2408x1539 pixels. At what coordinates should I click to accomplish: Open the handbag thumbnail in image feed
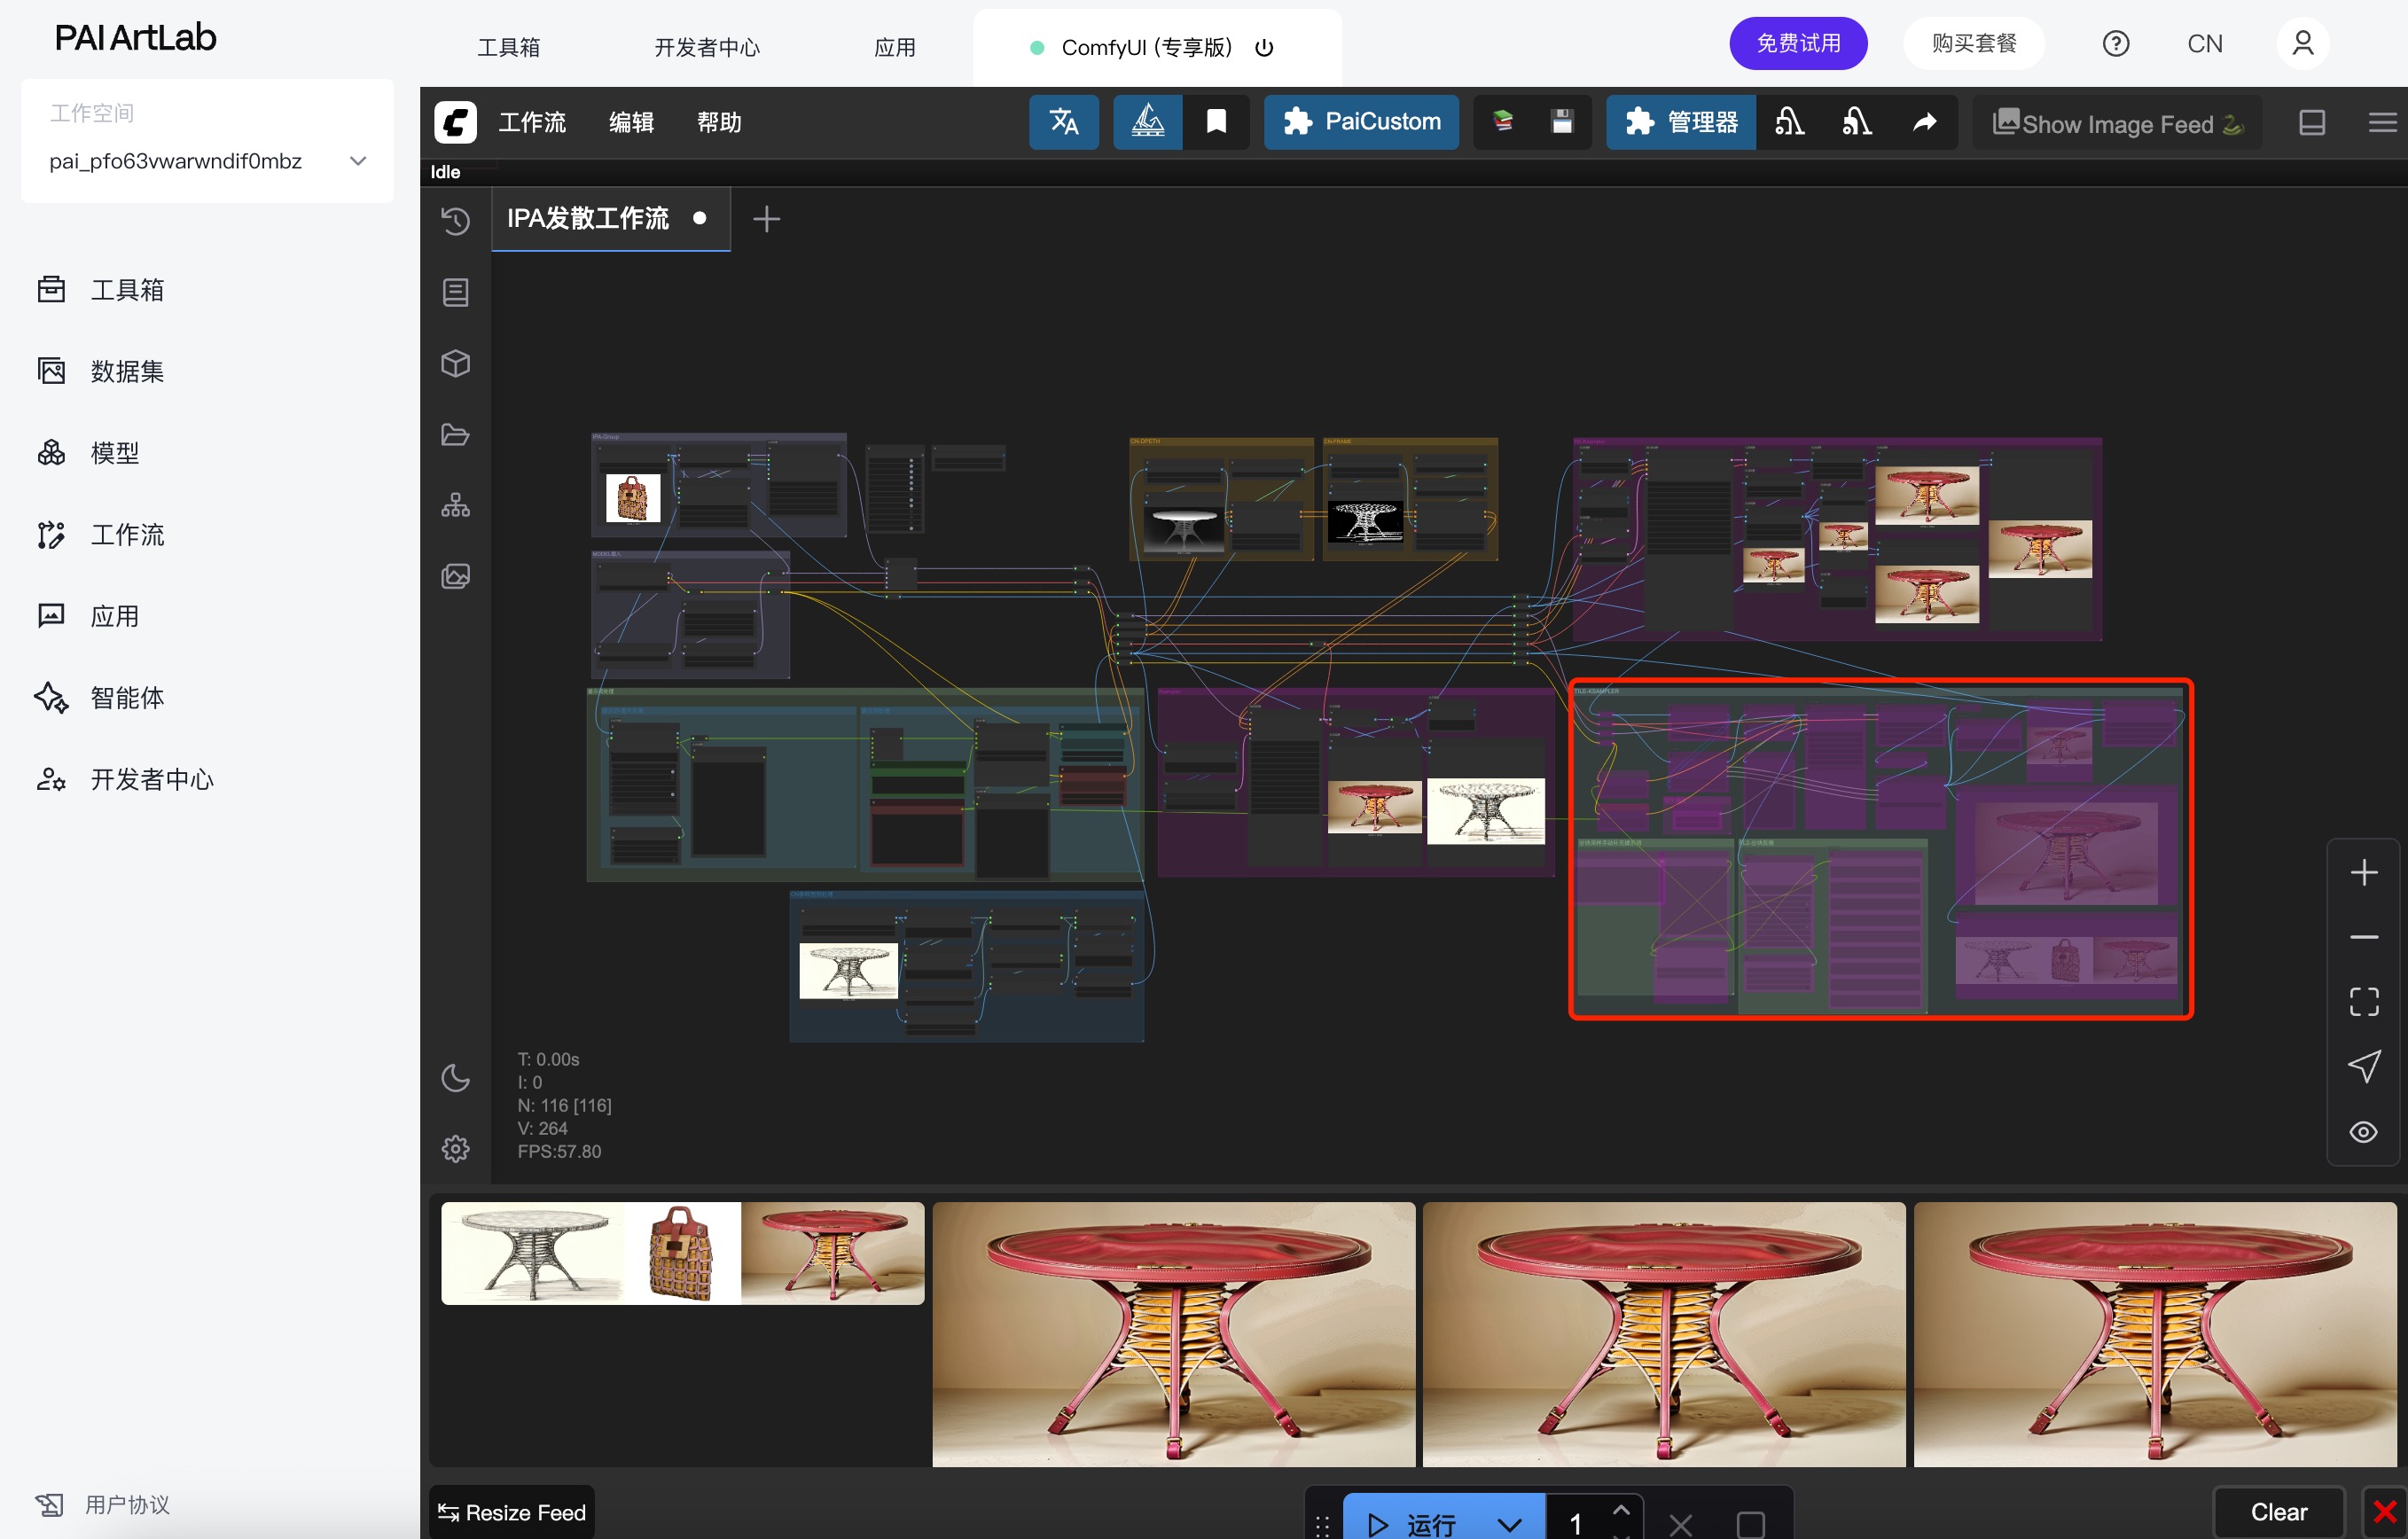[x=682, y=1252]
